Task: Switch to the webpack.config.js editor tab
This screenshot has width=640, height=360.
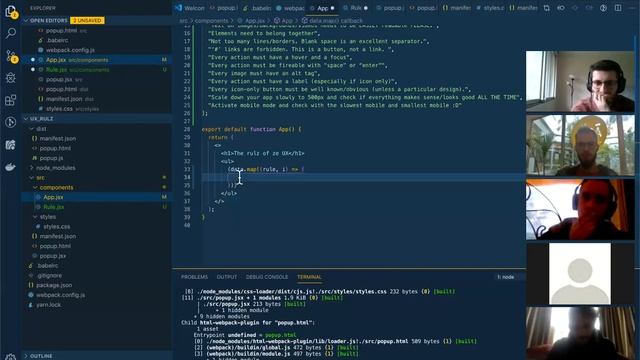Action: point(290,8)
